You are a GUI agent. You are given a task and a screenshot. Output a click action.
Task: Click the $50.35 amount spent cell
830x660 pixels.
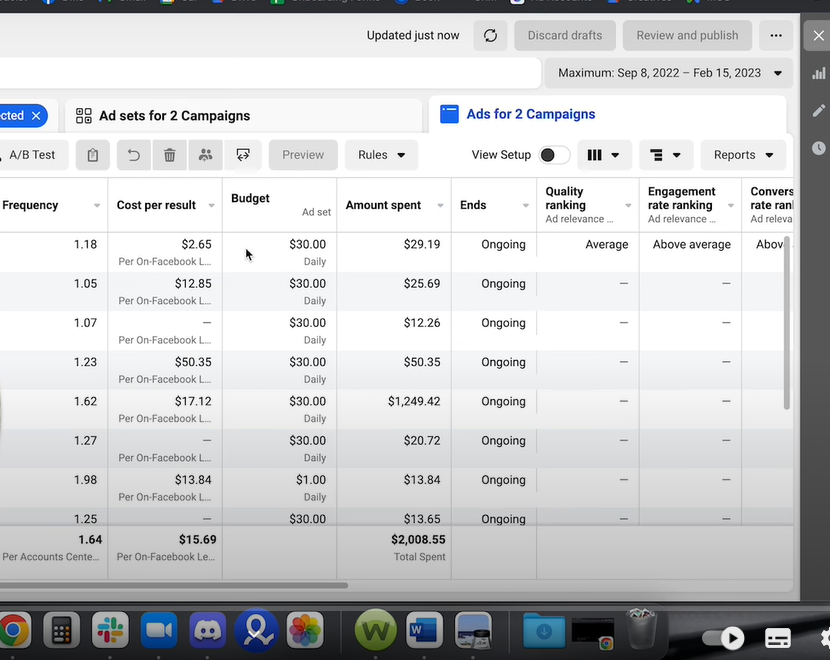tap(422, 363)
